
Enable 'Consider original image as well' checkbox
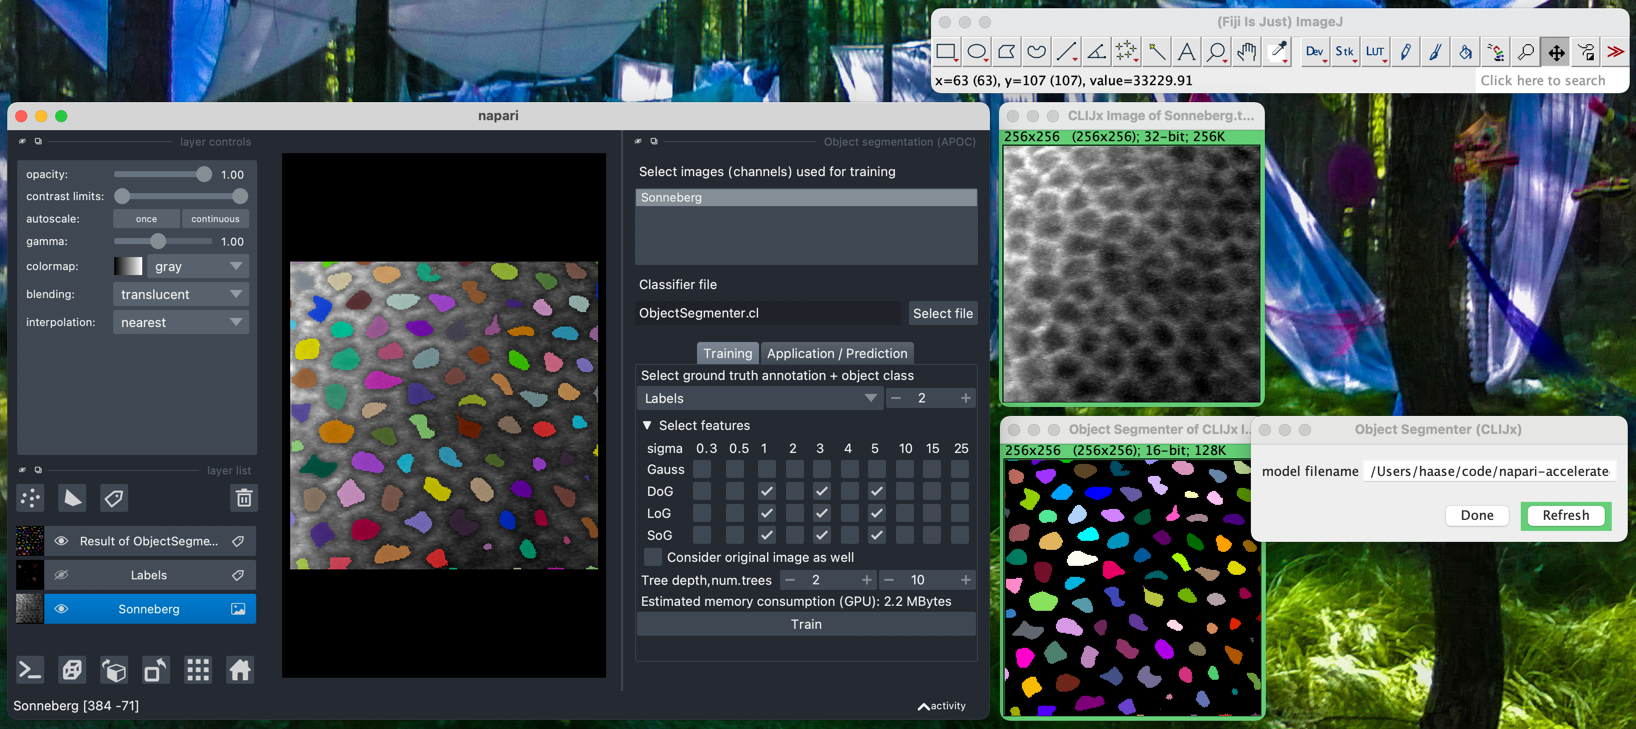[653, 557]
